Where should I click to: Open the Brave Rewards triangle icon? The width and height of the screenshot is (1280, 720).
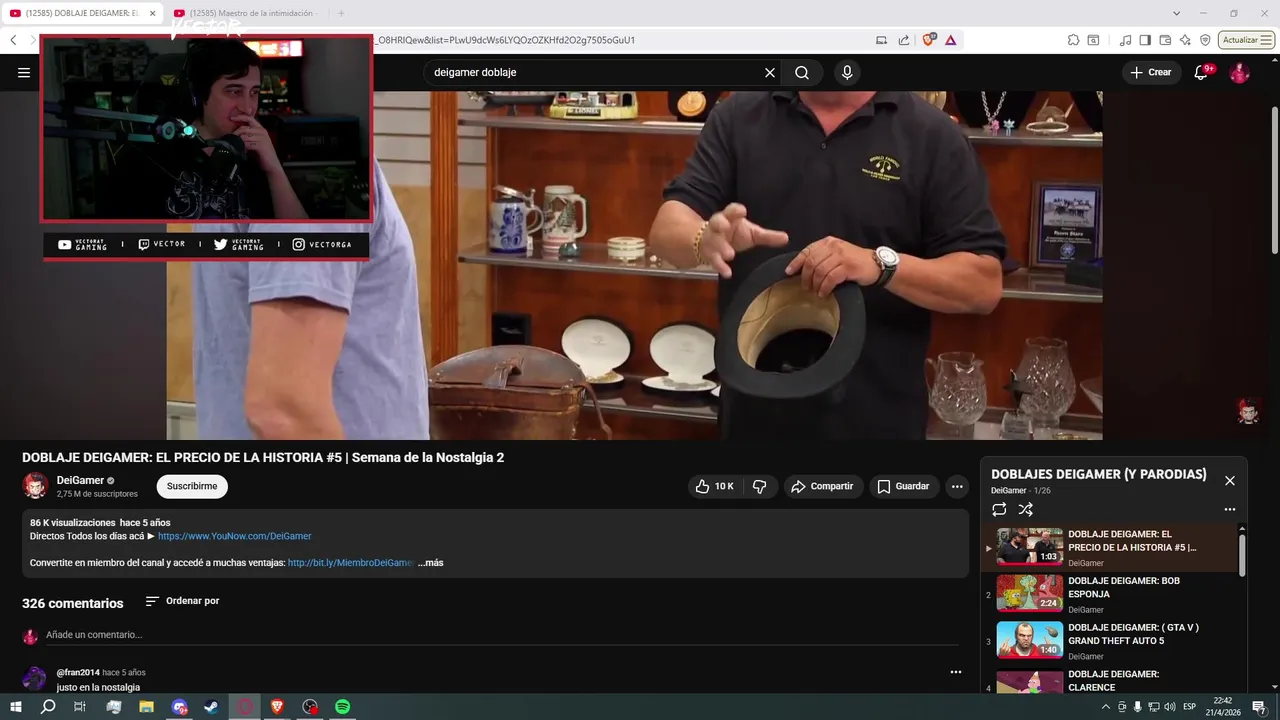950,40
